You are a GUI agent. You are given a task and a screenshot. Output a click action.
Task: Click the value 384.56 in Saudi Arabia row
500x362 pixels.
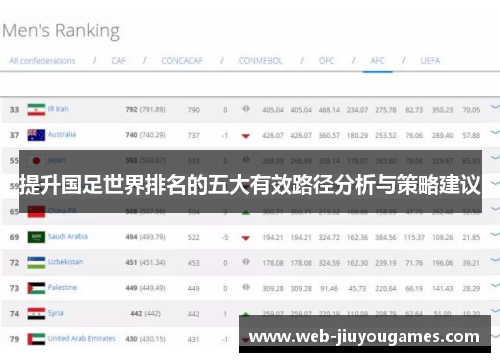[386, 237]
